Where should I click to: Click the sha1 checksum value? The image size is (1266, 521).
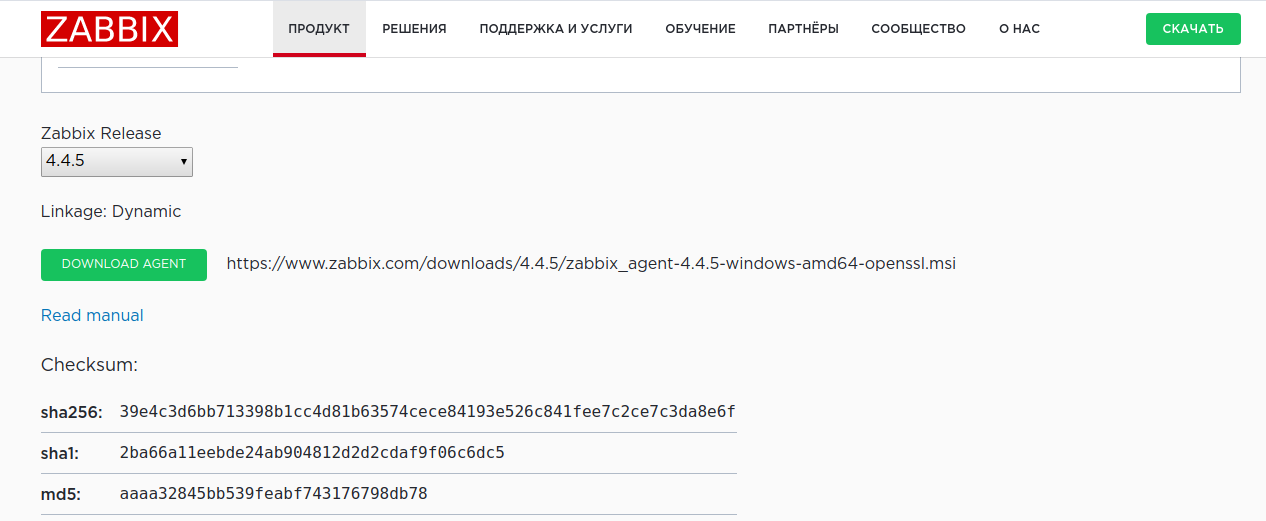tap(312, 453)
